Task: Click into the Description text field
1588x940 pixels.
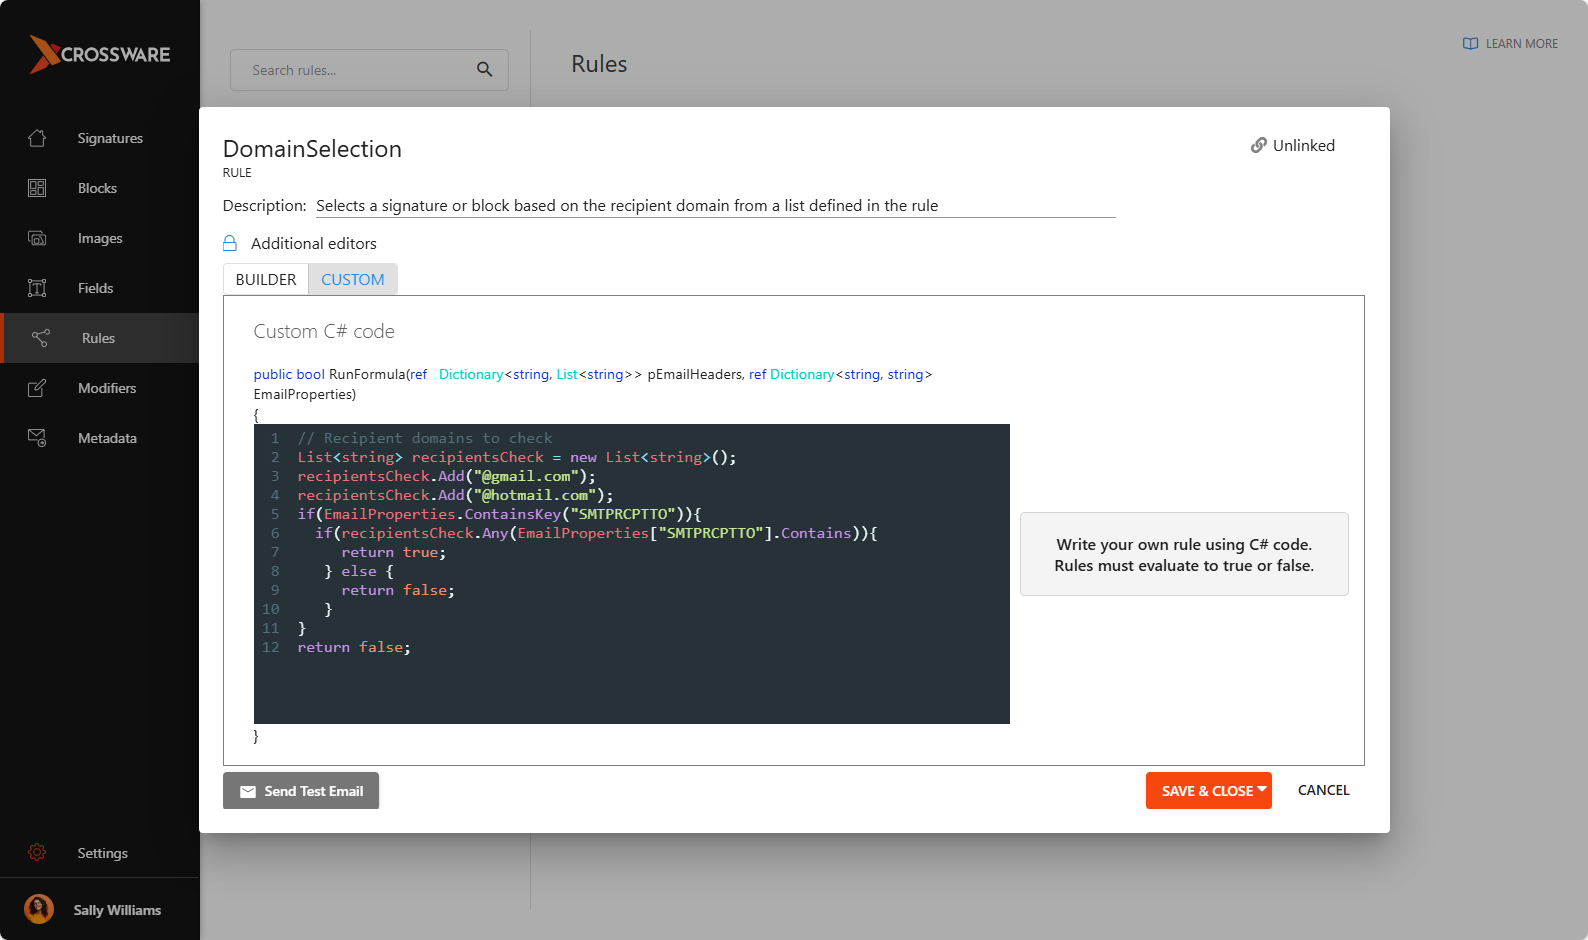Action: click(714, 206)
